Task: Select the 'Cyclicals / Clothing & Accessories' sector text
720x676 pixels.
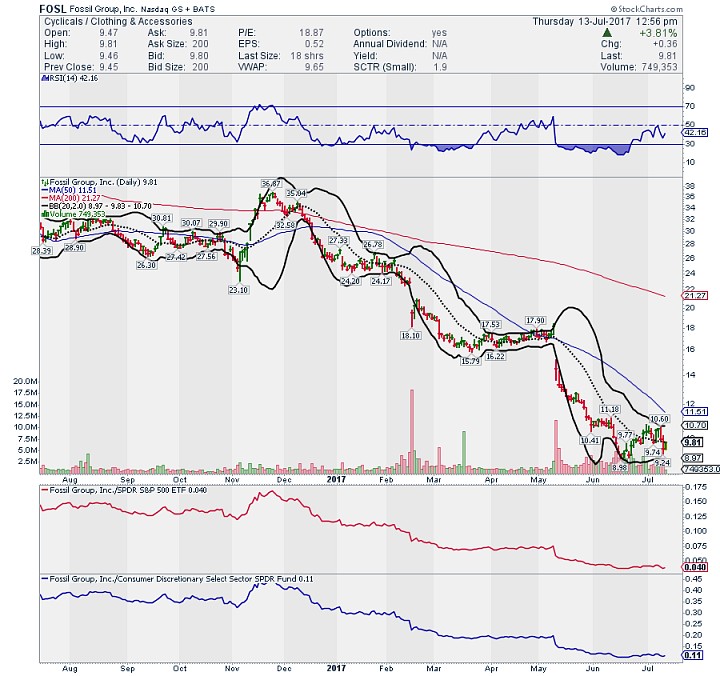Action: [x=118, y=22]
